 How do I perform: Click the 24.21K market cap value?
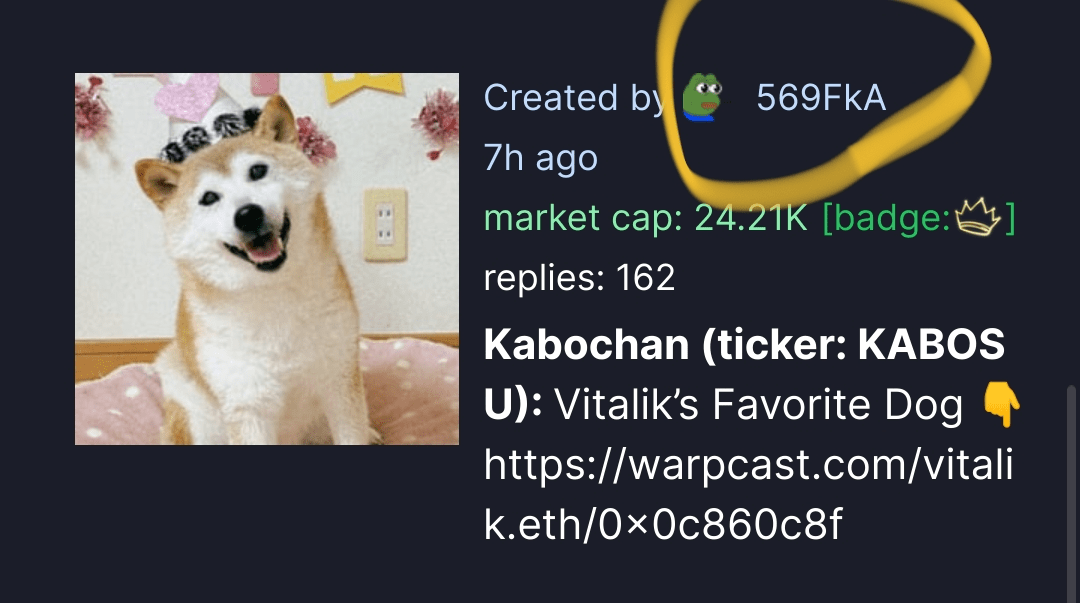click(x=750, y=218)
